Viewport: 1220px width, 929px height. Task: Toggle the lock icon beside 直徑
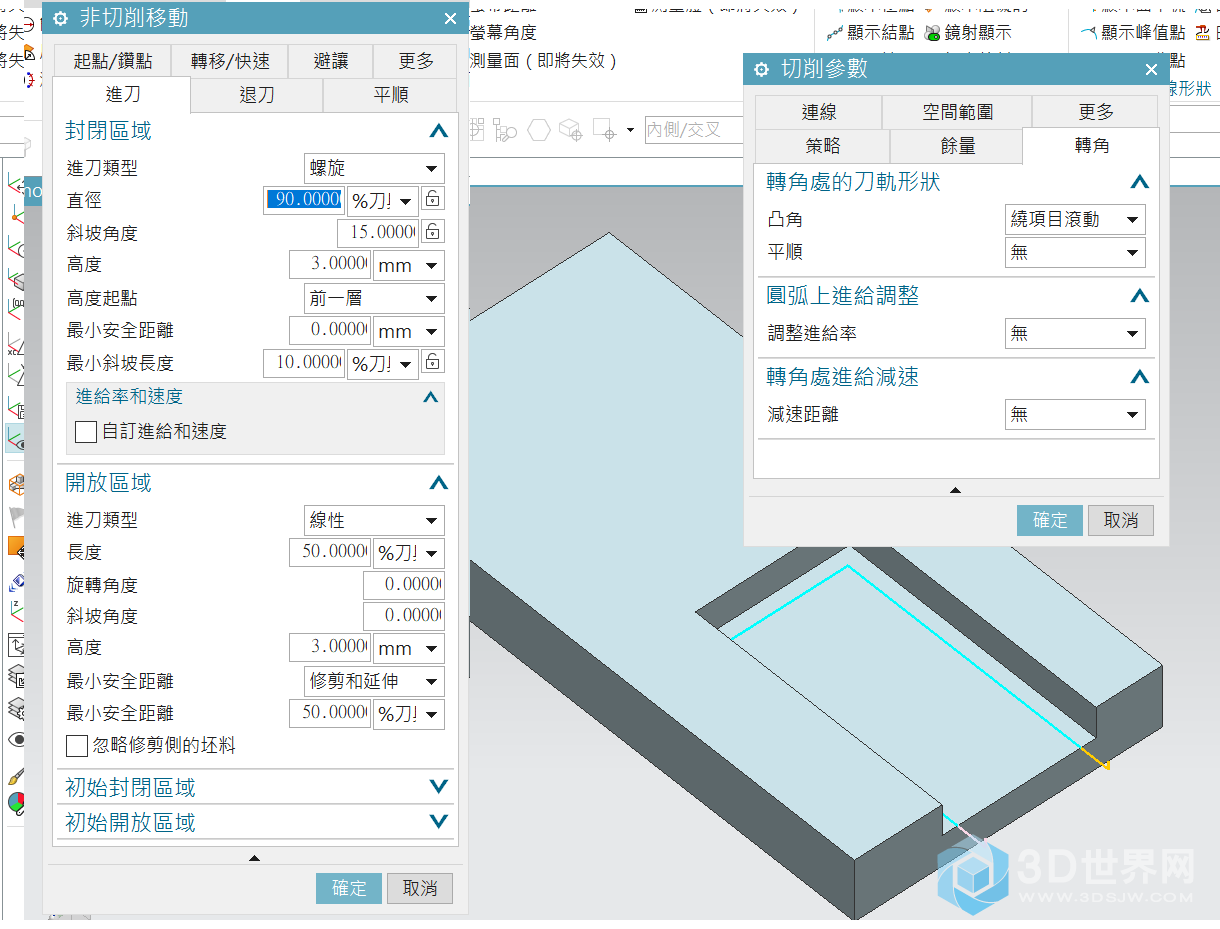pyautogui.click(x=432, y=199)
